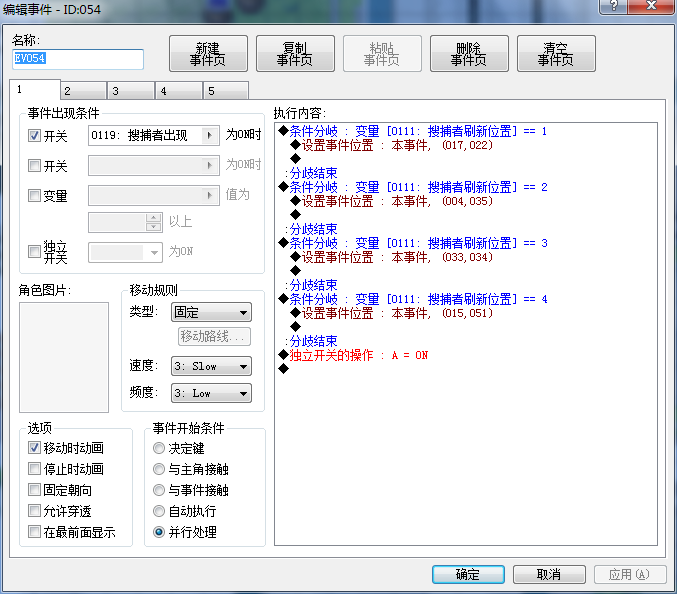This screenshot has height=594, width=677.
Task: Enable the 变量 condition checkbox
Action: coord(34,196)
